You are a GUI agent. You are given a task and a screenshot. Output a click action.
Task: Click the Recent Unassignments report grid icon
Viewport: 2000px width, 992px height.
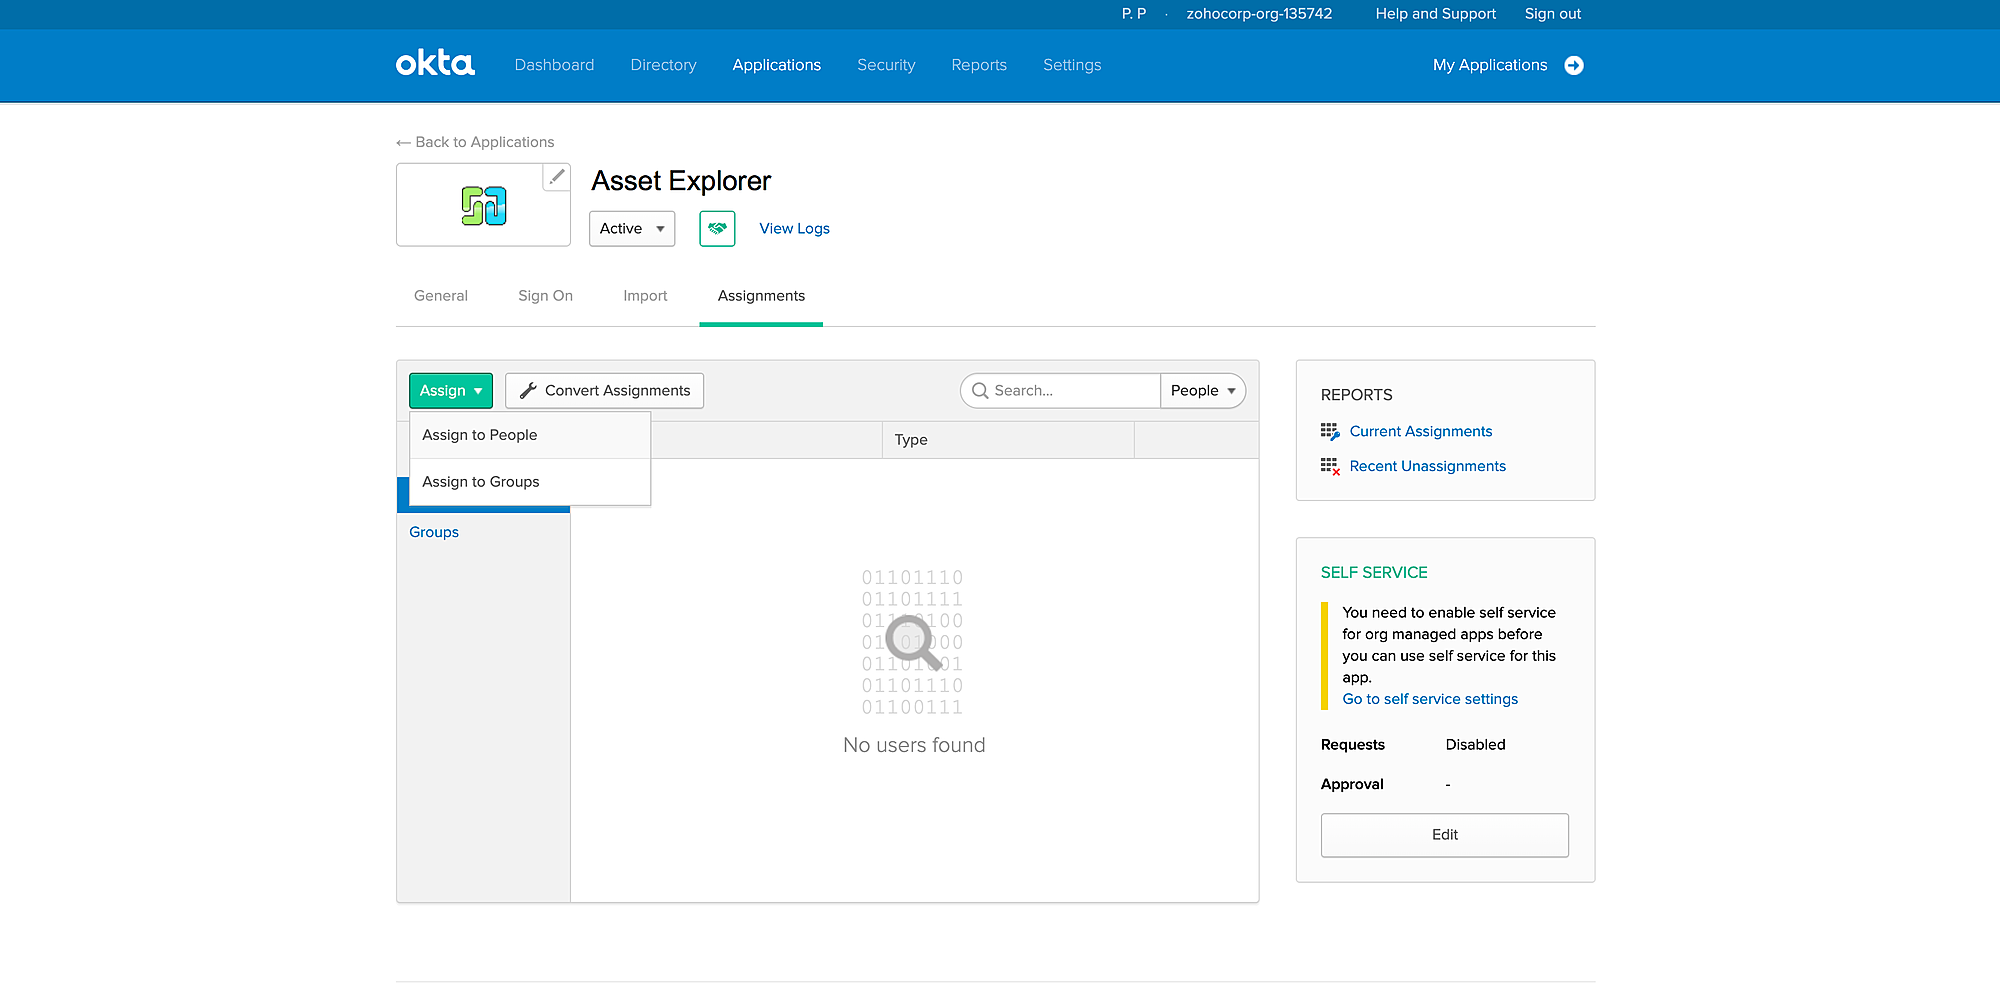[x=1329, y=466]
